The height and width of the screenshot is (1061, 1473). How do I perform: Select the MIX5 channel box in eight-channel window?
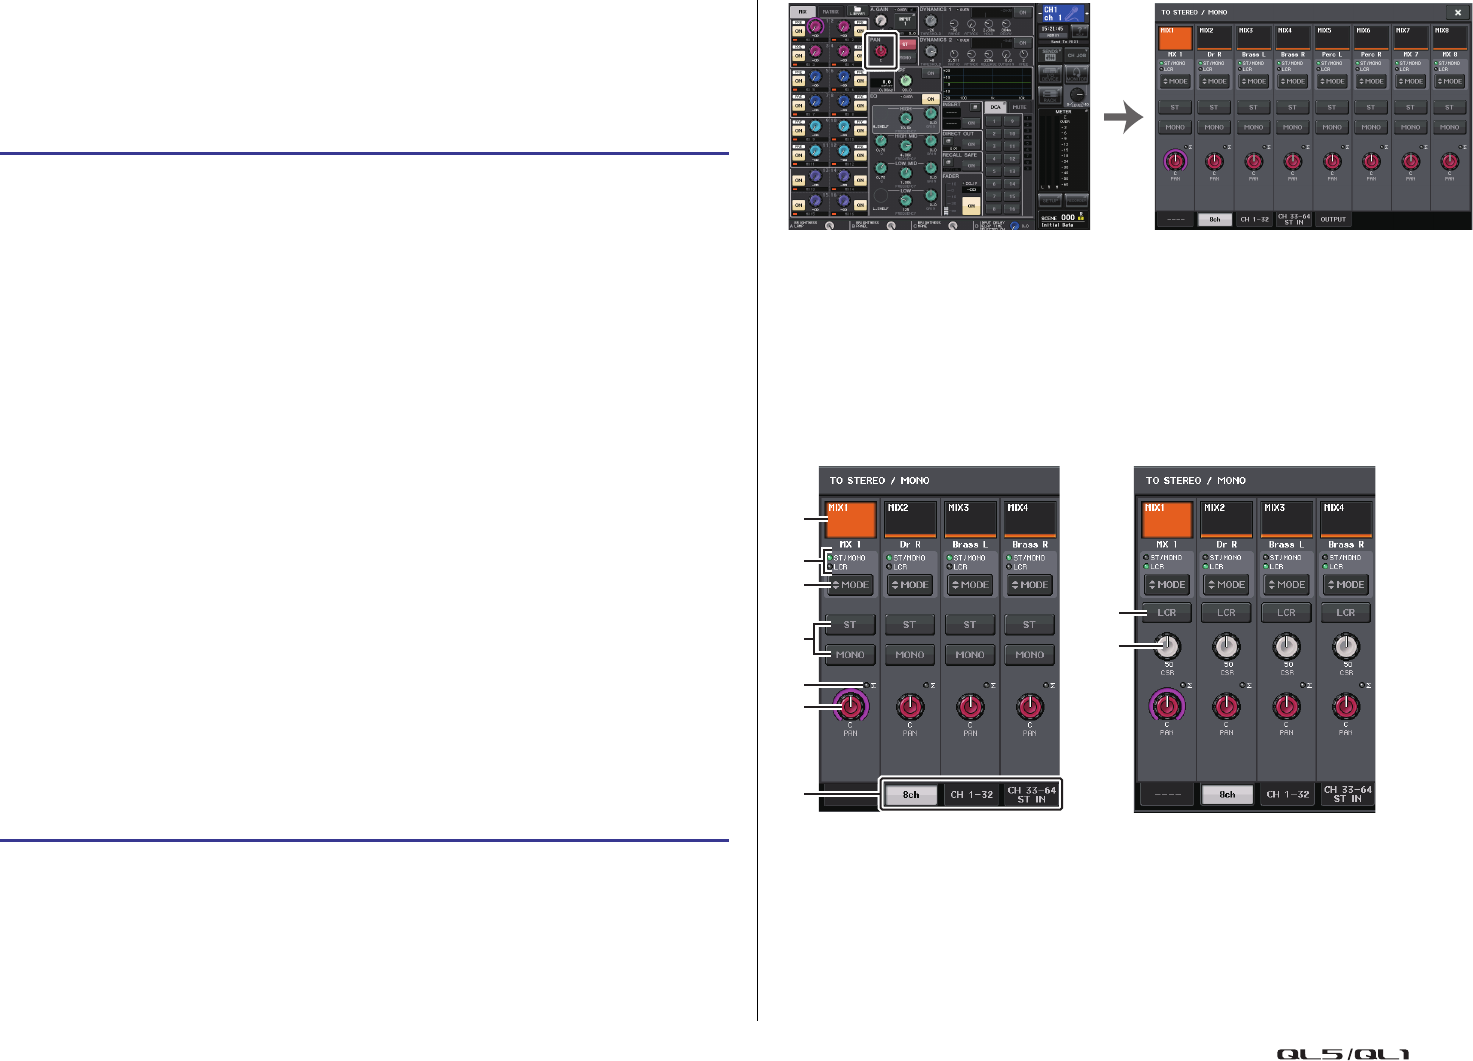(1332, 38)
